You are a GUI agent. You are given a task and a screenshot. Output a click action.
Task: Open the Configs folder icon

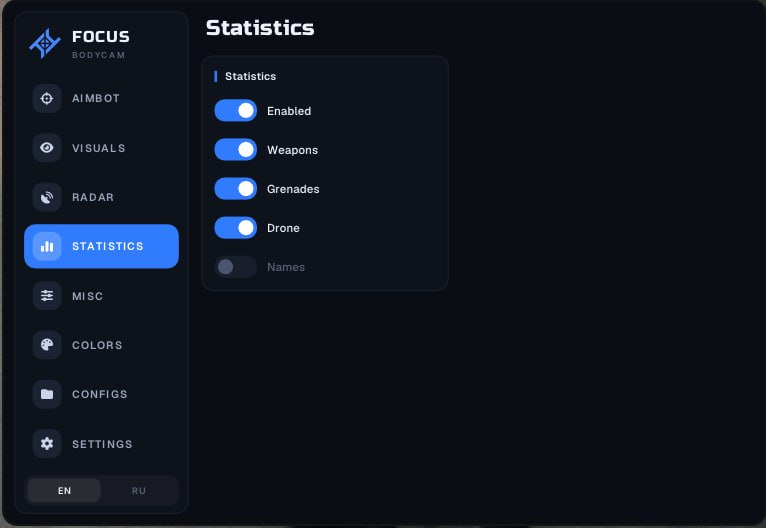[47, 394]
